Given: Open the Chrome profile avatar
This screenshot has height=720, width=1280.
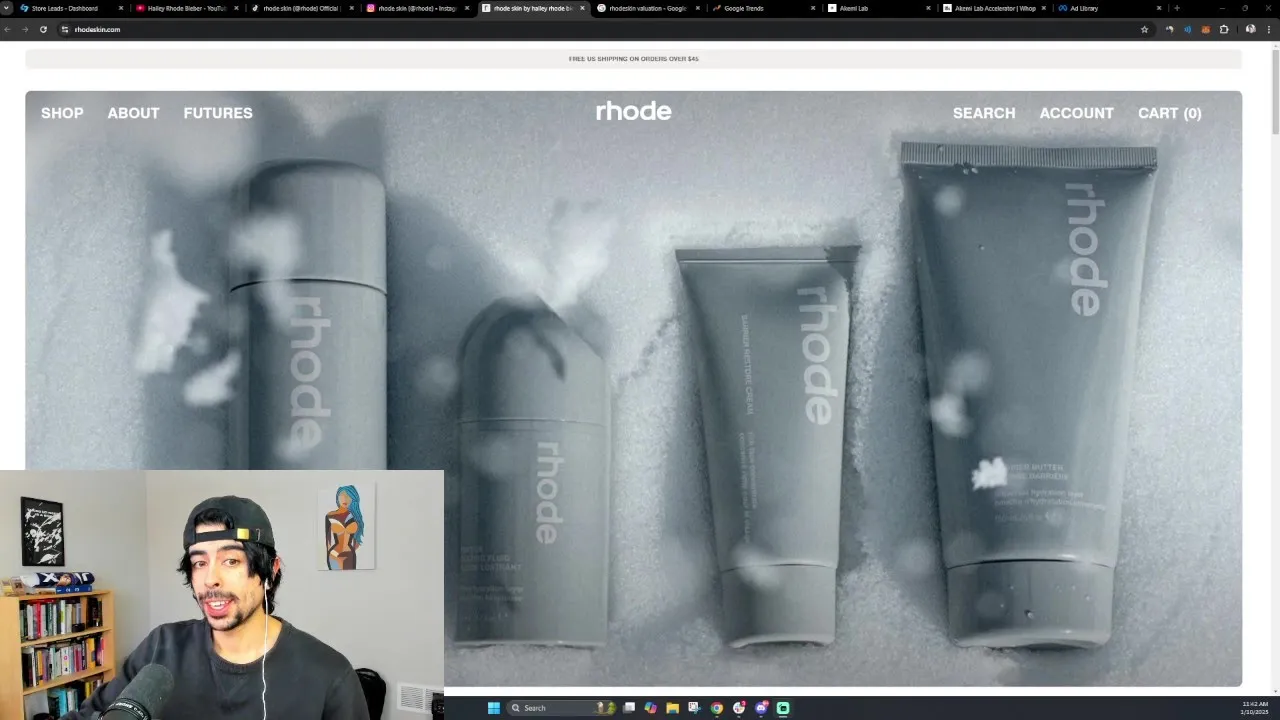Looking at the screenshot, I should 1250,29.
